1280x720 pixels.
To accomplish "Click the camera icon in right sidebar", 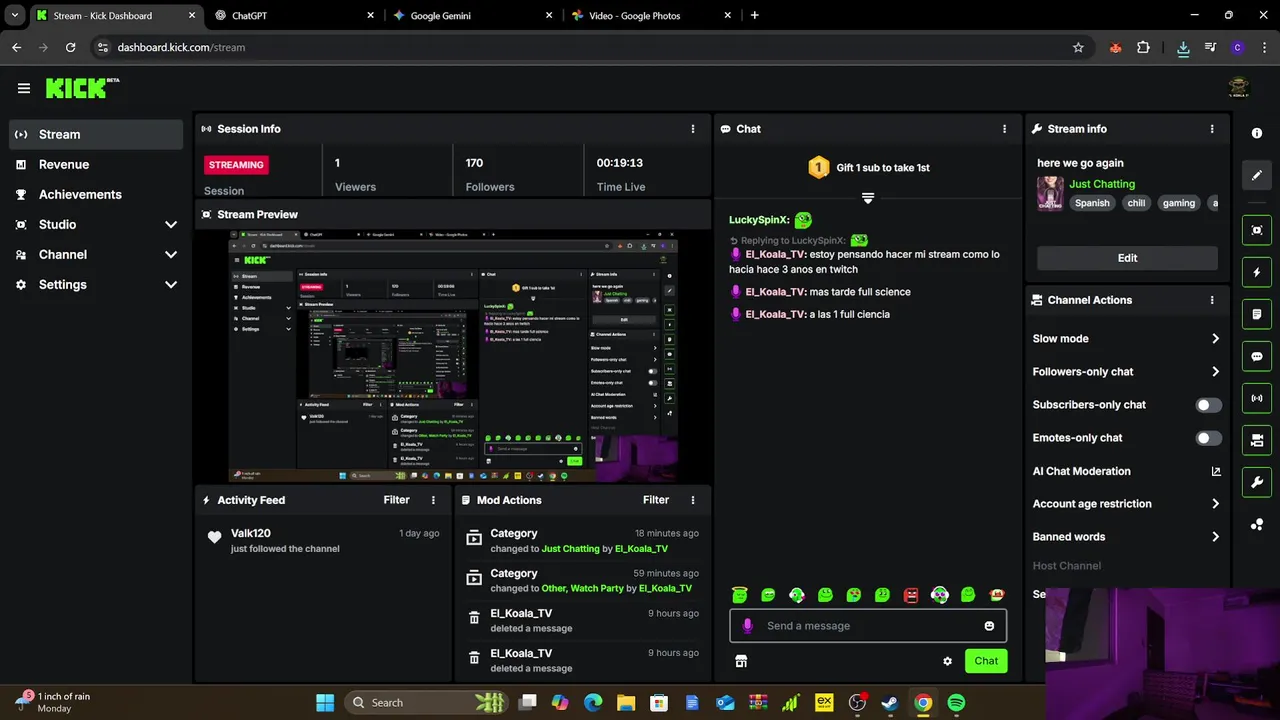I will tap(1257, 440).
